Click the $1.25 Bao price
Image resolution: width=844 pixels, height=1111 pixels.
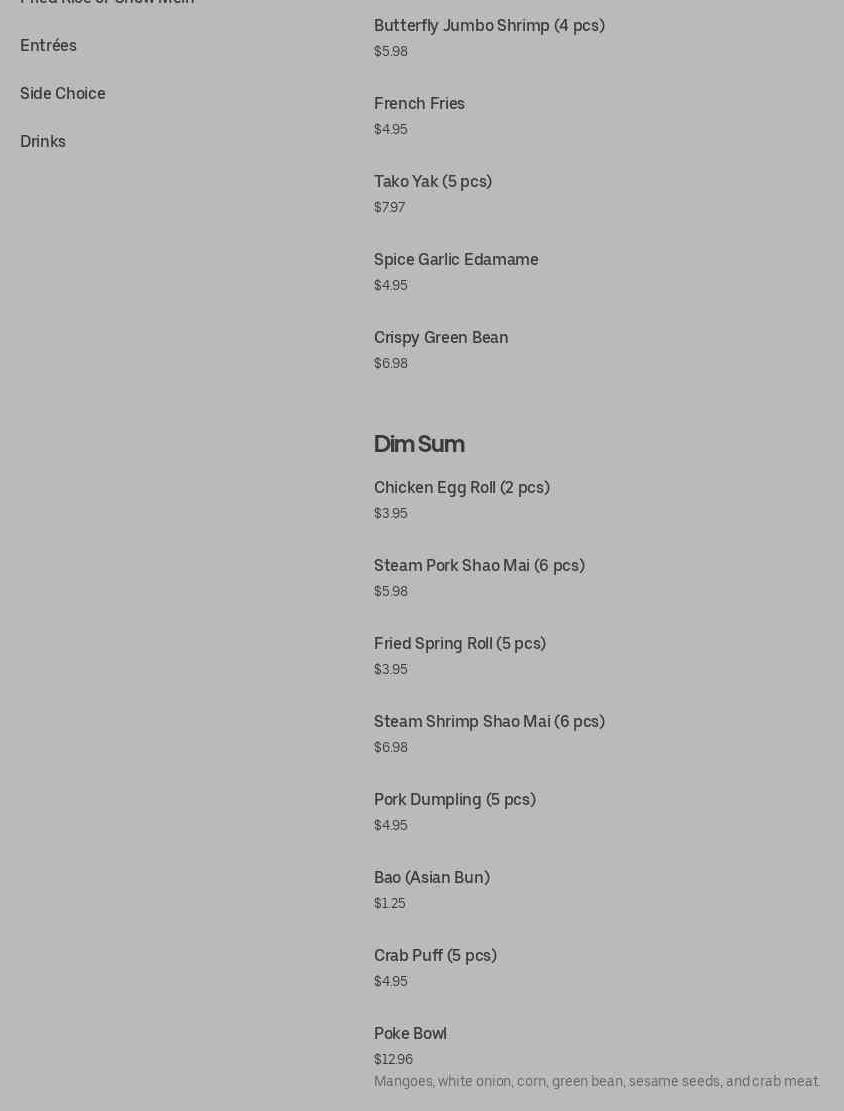(x=390, y=903)
